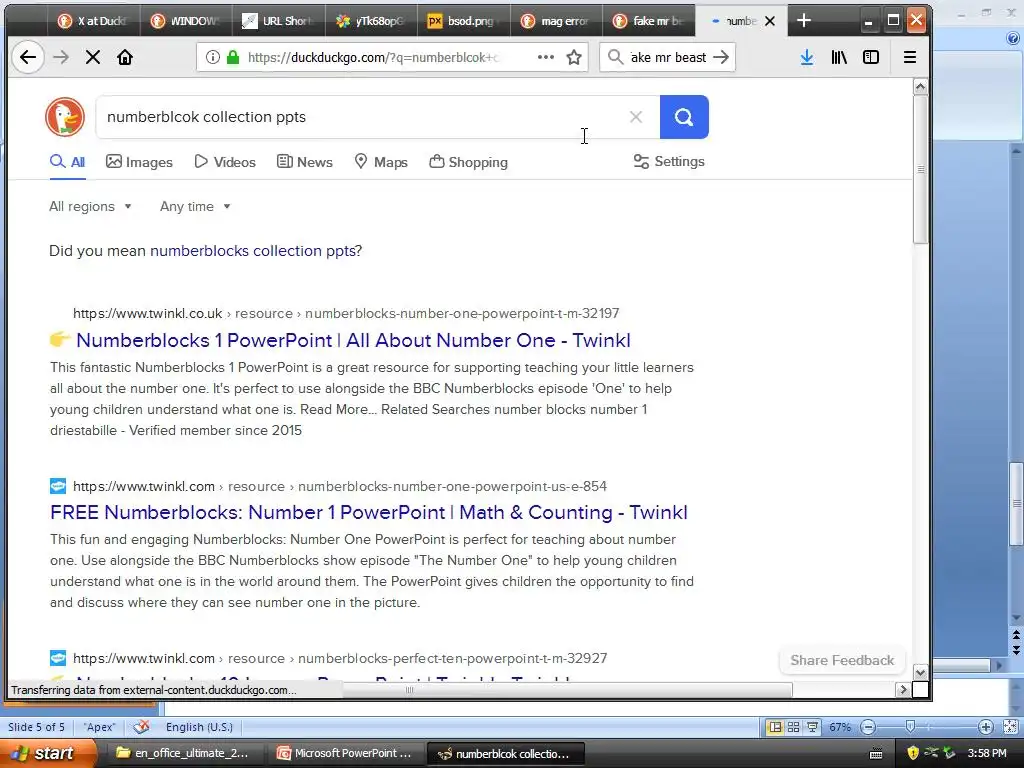1024x768 pixels.
Task: Open DuckDuckGo Settings menu
Action: 669,161
